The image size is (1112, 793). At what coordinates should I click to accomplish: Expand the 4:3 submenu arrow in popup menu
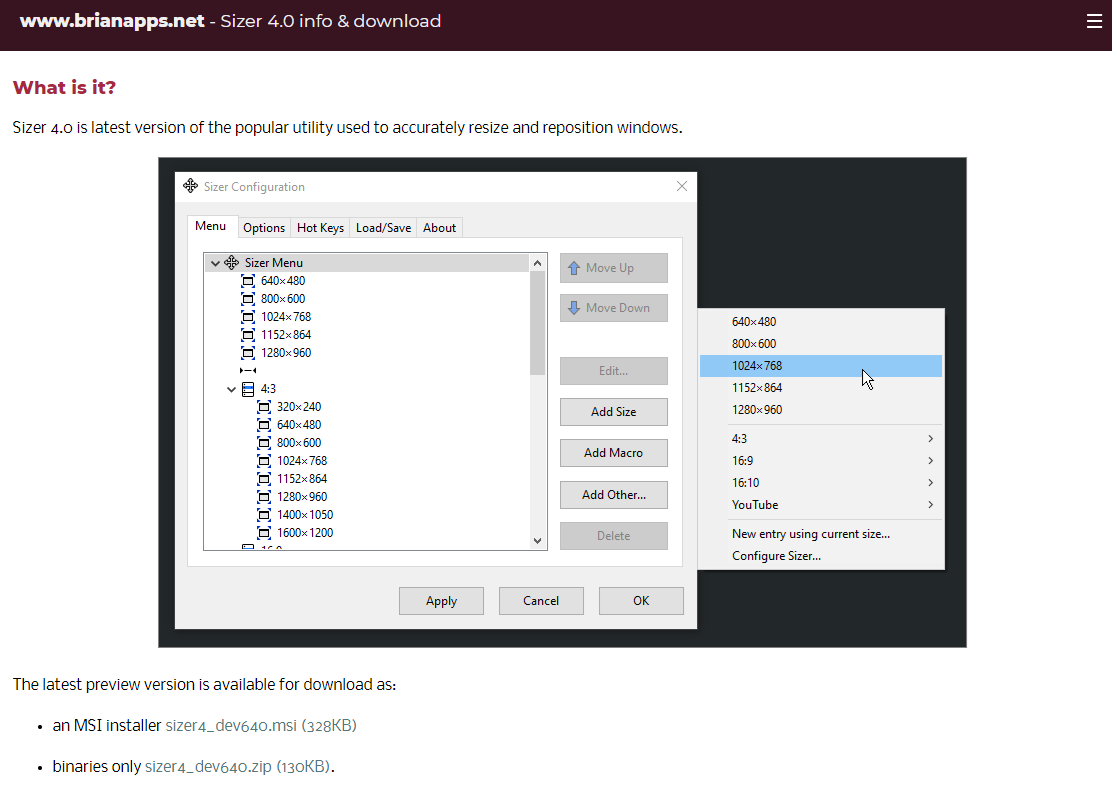tap(930, 438)
